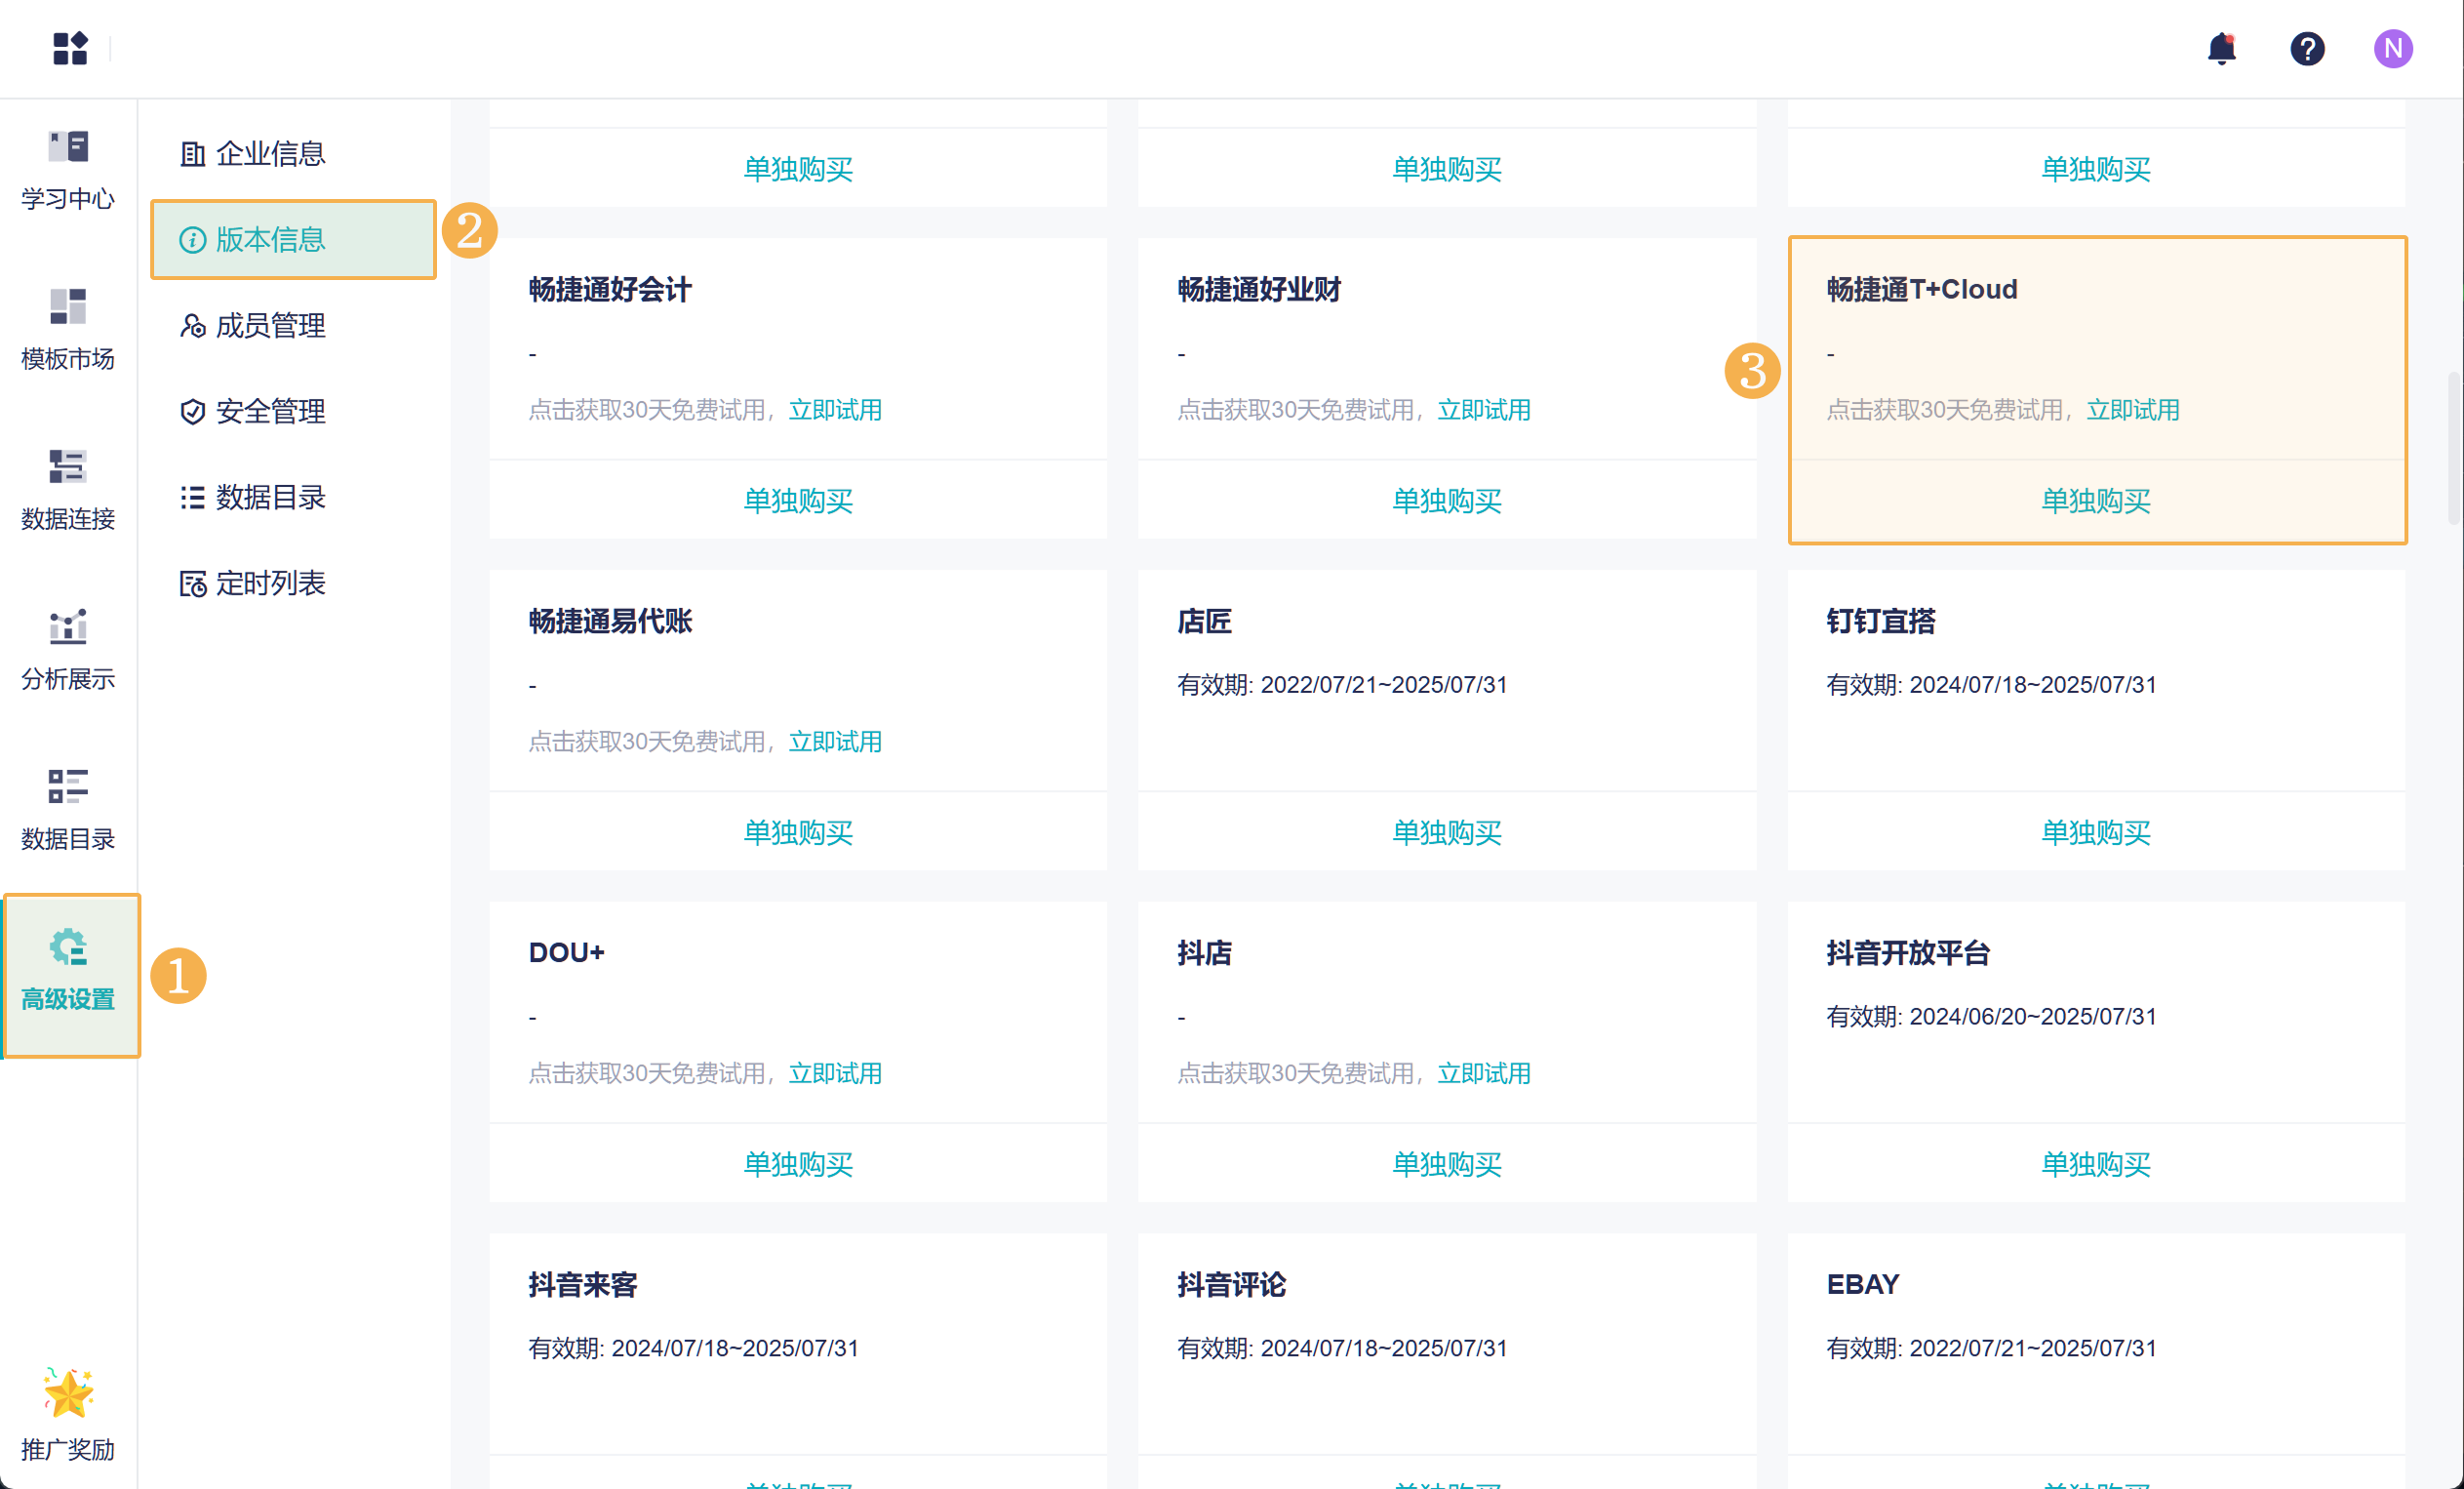Click the purple N user avatar
The image size is (2464, 1489).
coord(2392,48)
